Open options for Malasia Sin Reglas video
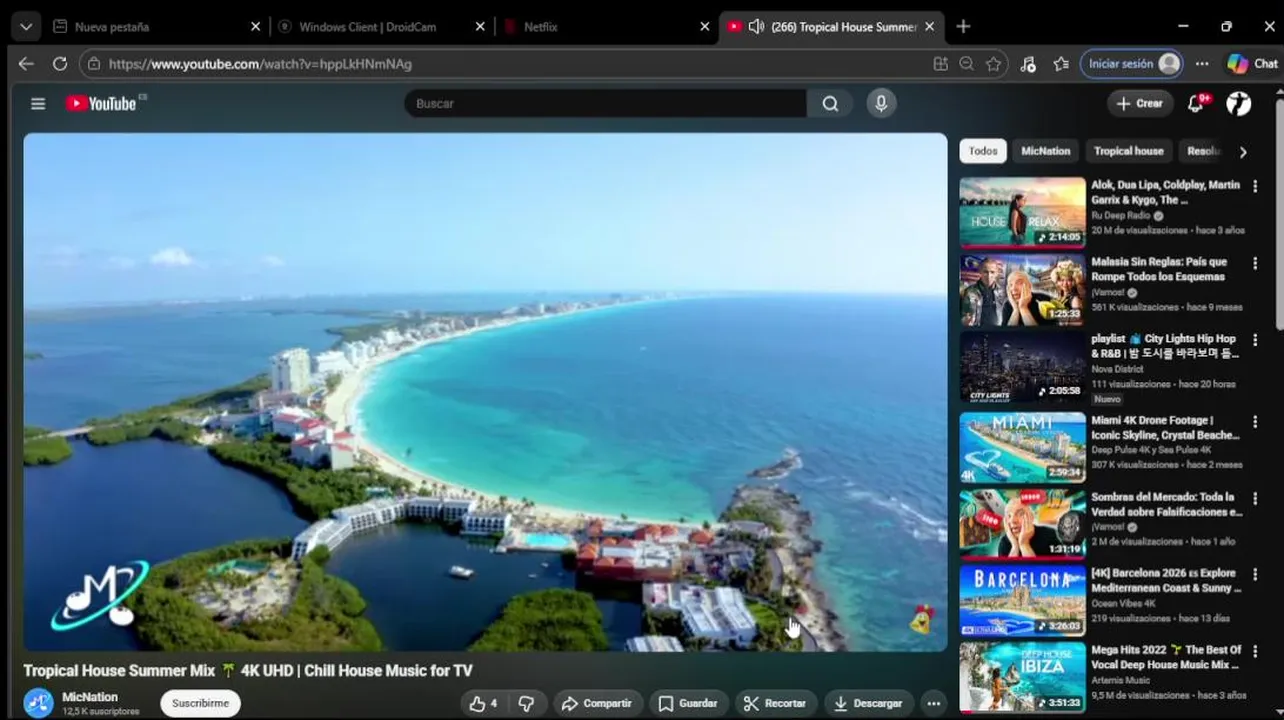This screenshot has width=1284, height=720. [x=1255, y=263]
